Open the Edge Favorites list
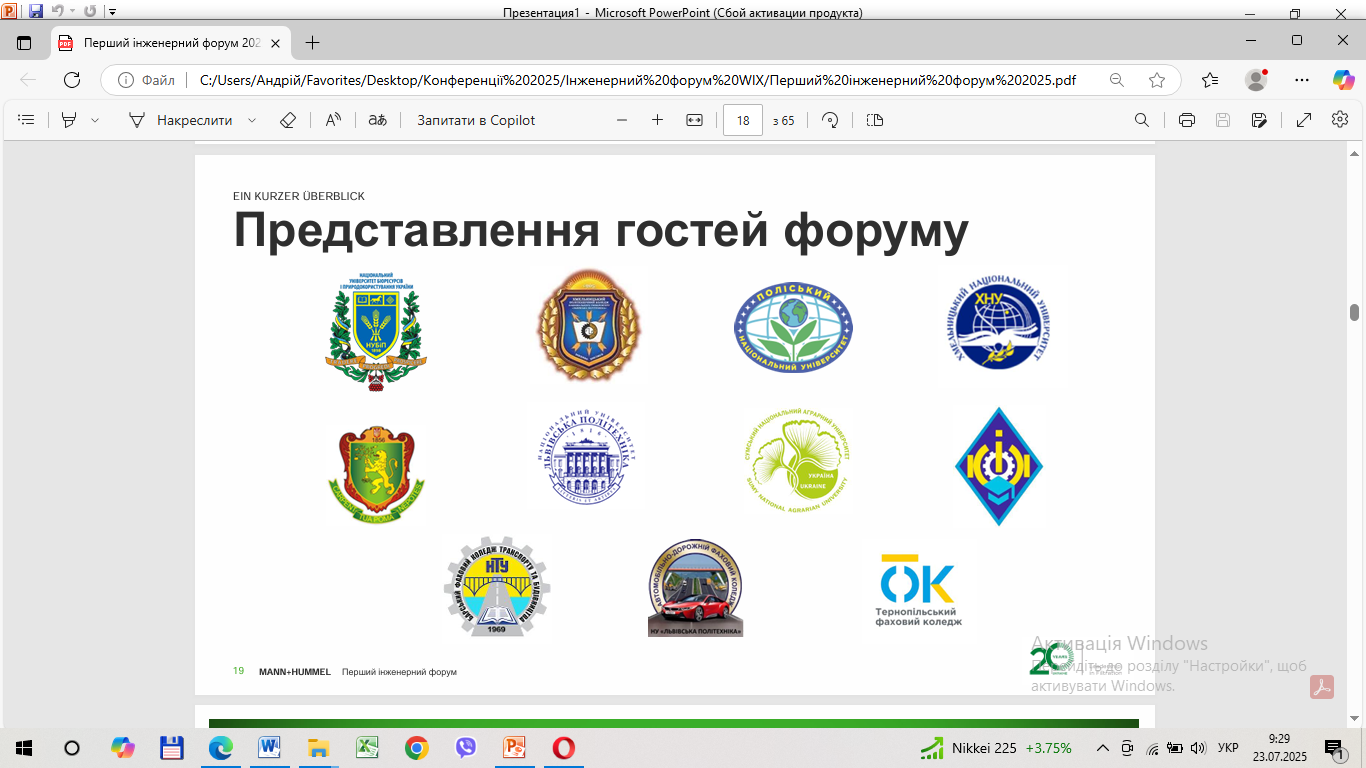This screenshot has height=768, width=1366. pyautogui.click(x=1210, y=80)
